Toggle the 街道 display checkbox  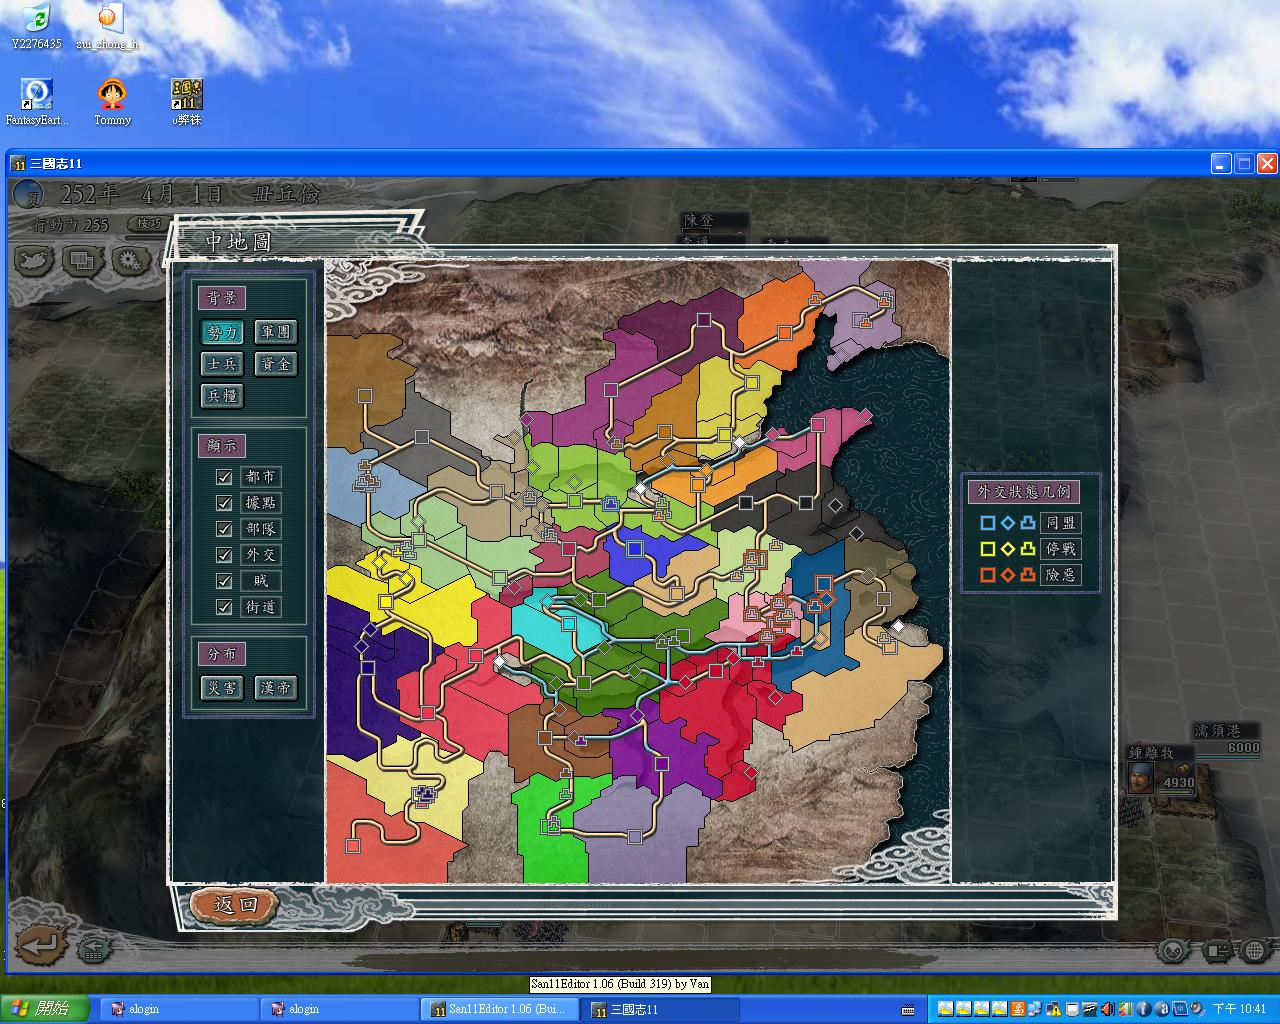point(224,607)
